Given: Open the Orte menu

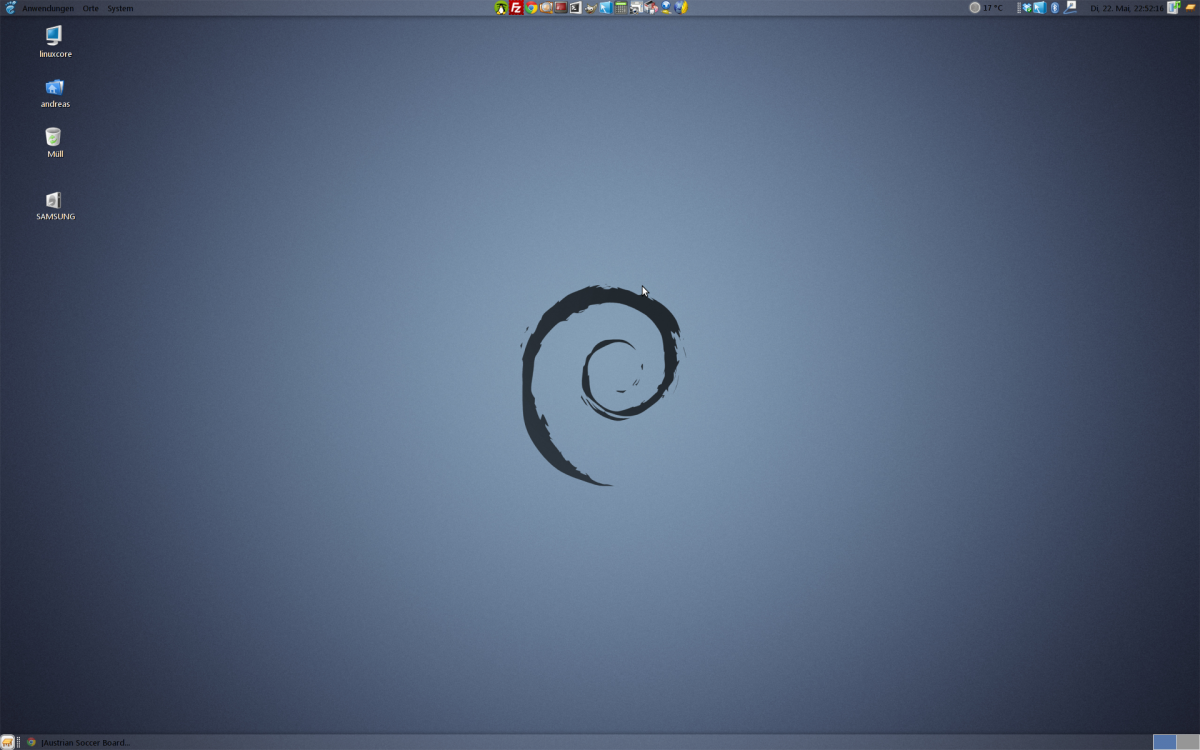Looking at the screenshot, I should pyautogui.click(x=91, y=8).
